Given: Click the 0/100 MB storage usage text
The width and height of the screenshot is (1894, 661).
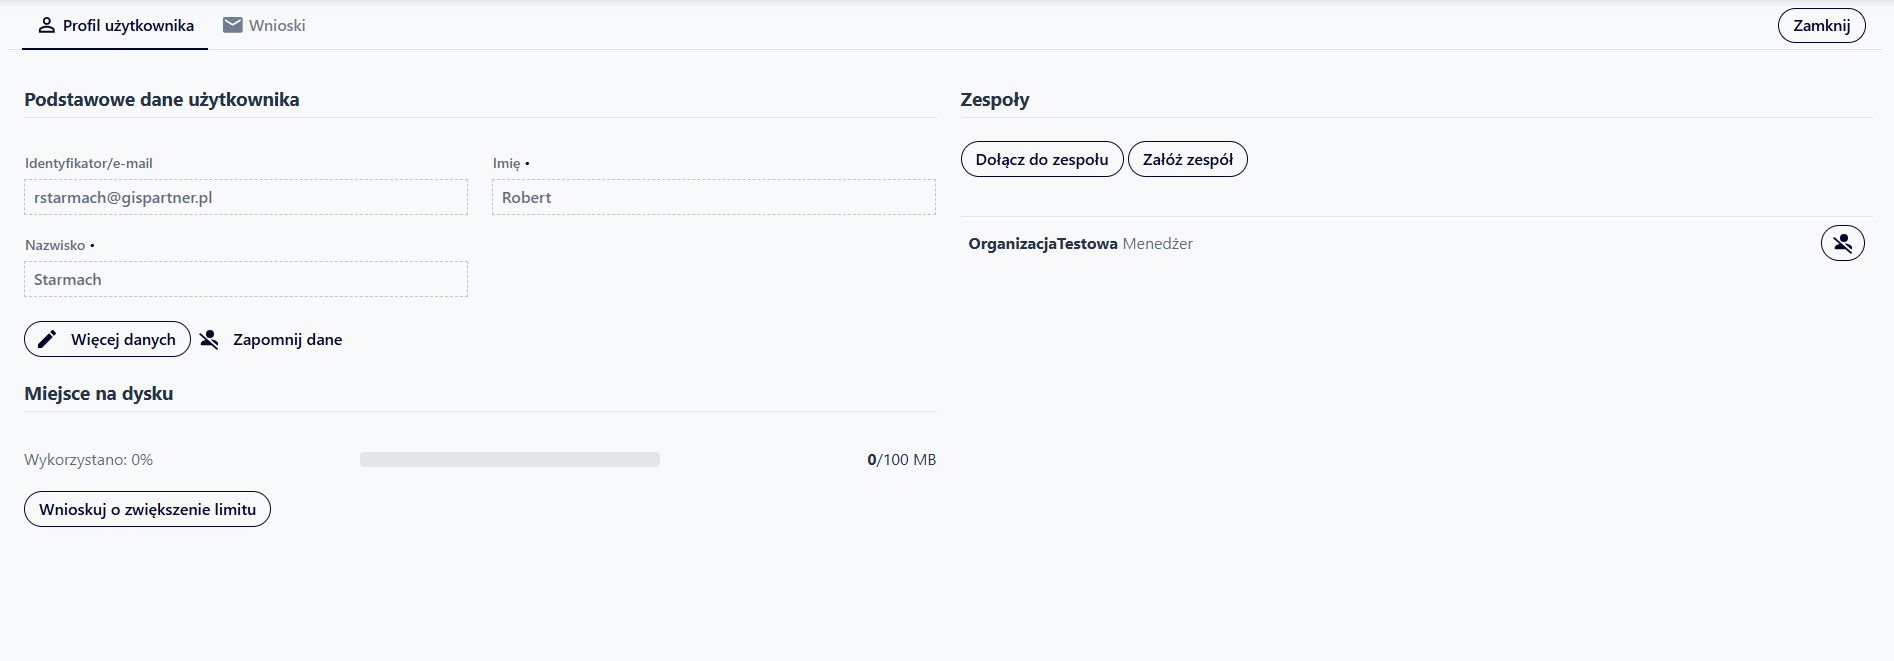Looking at the screenshot, I should 901,460.
